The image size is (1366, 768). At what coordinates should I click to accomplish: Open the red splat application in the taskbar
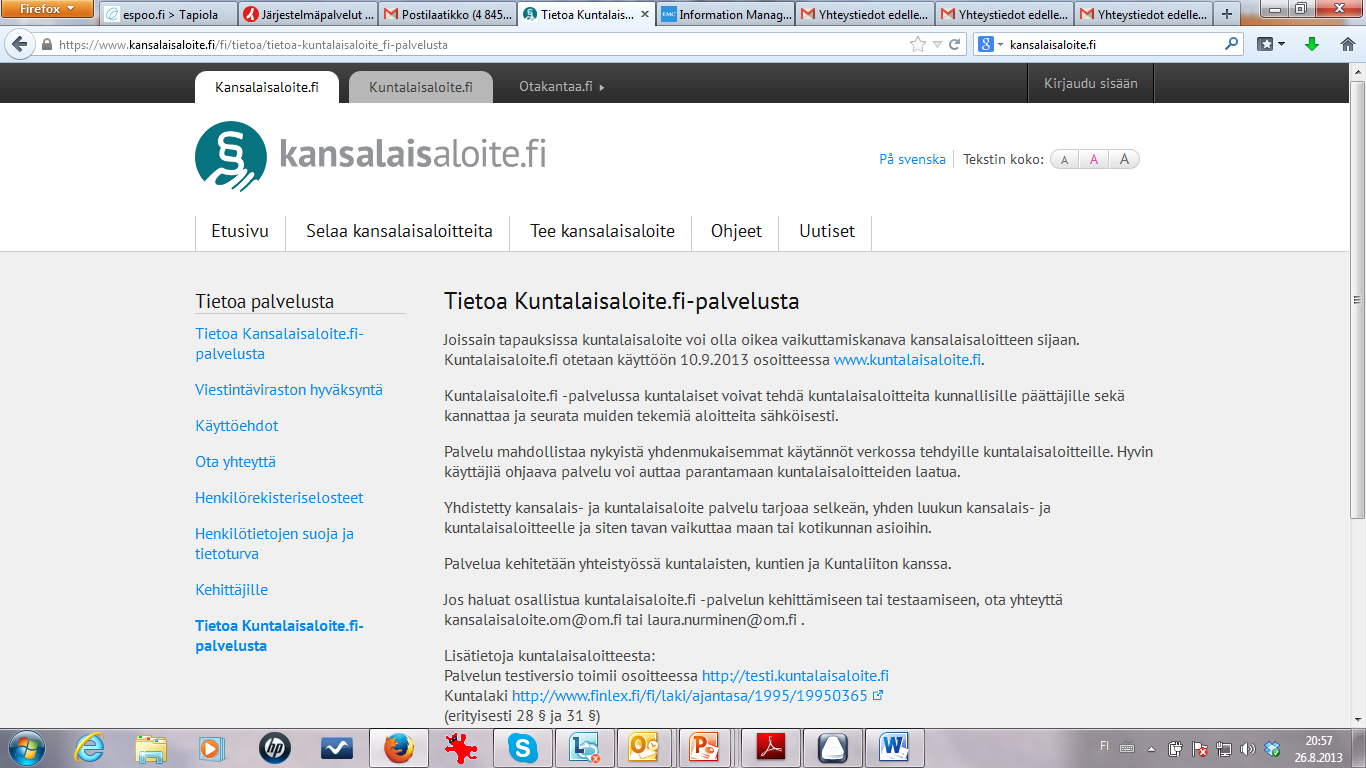click(461, 747)
